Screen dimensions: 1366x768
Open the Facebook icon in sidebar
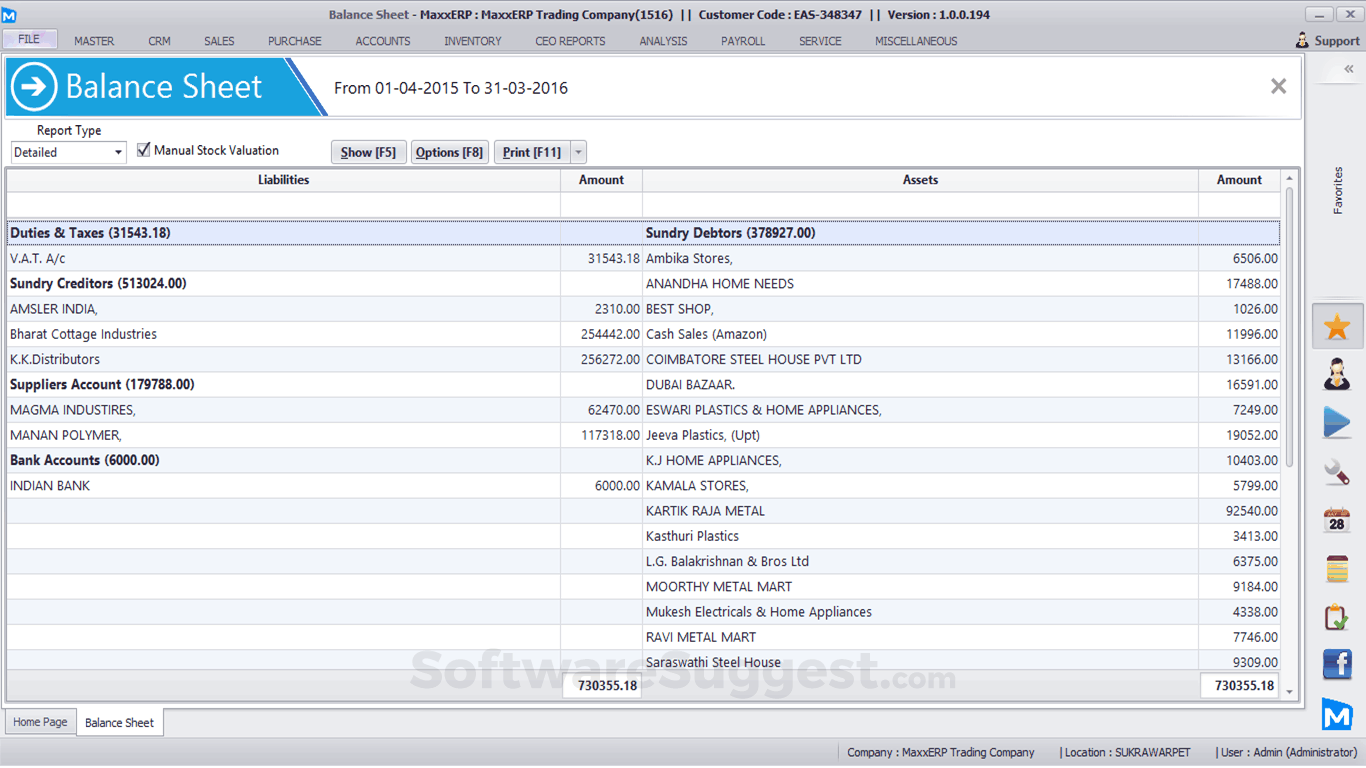coord(1337,664)
